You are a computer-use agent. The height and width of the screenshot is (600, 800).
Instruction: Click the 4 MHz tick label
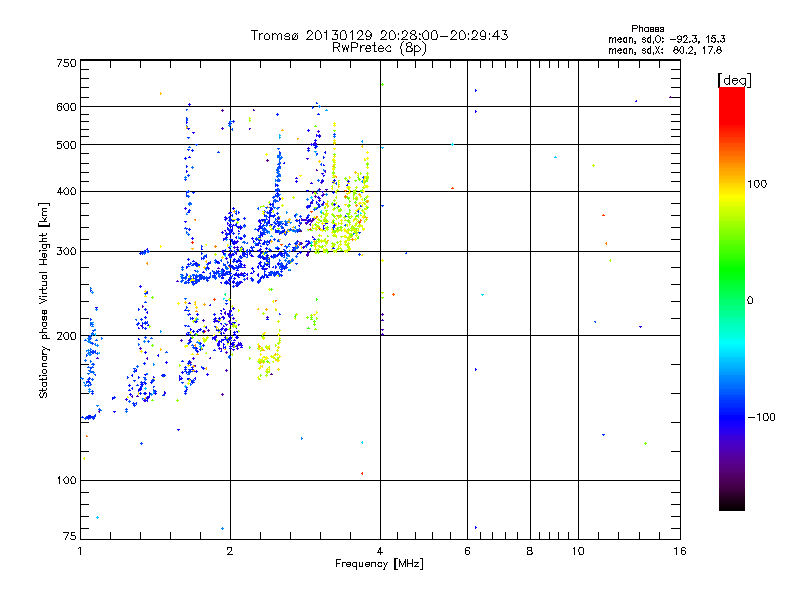[380, 551]
